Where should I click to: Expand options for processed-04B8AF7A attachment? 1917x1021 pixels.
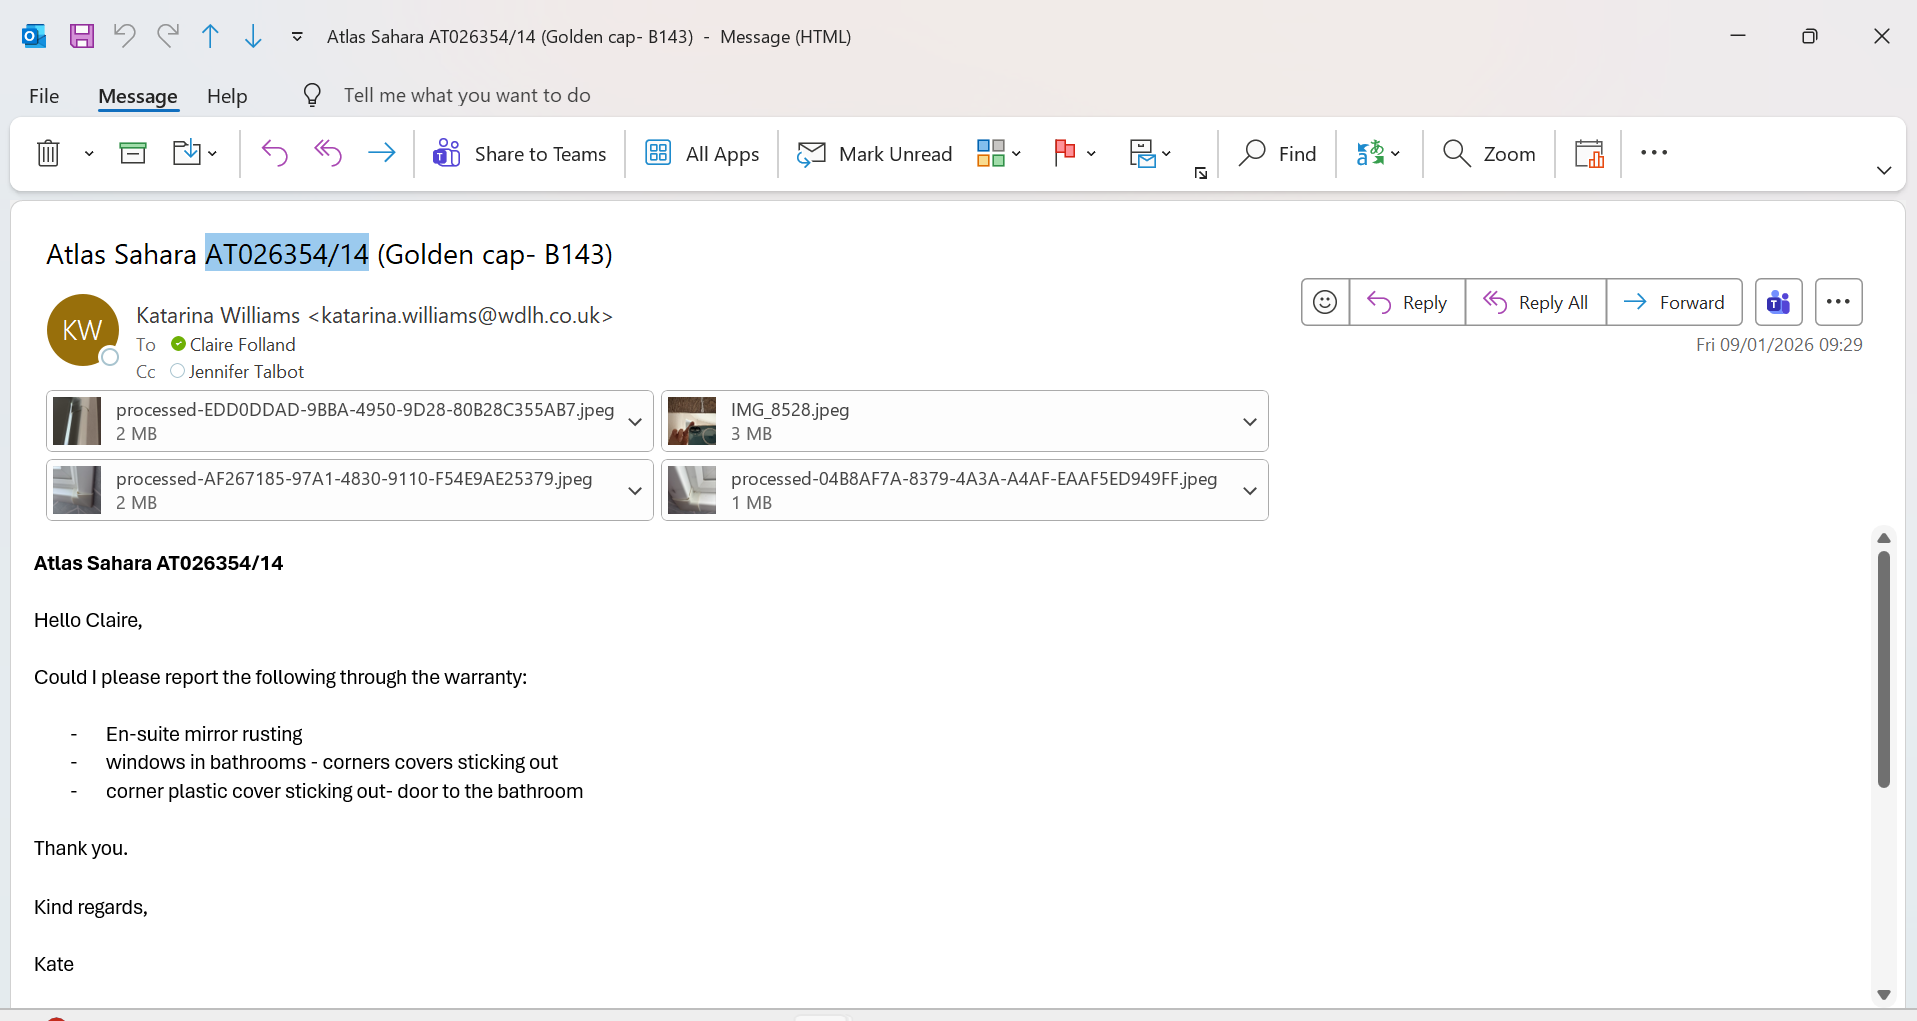(1250, 490)
